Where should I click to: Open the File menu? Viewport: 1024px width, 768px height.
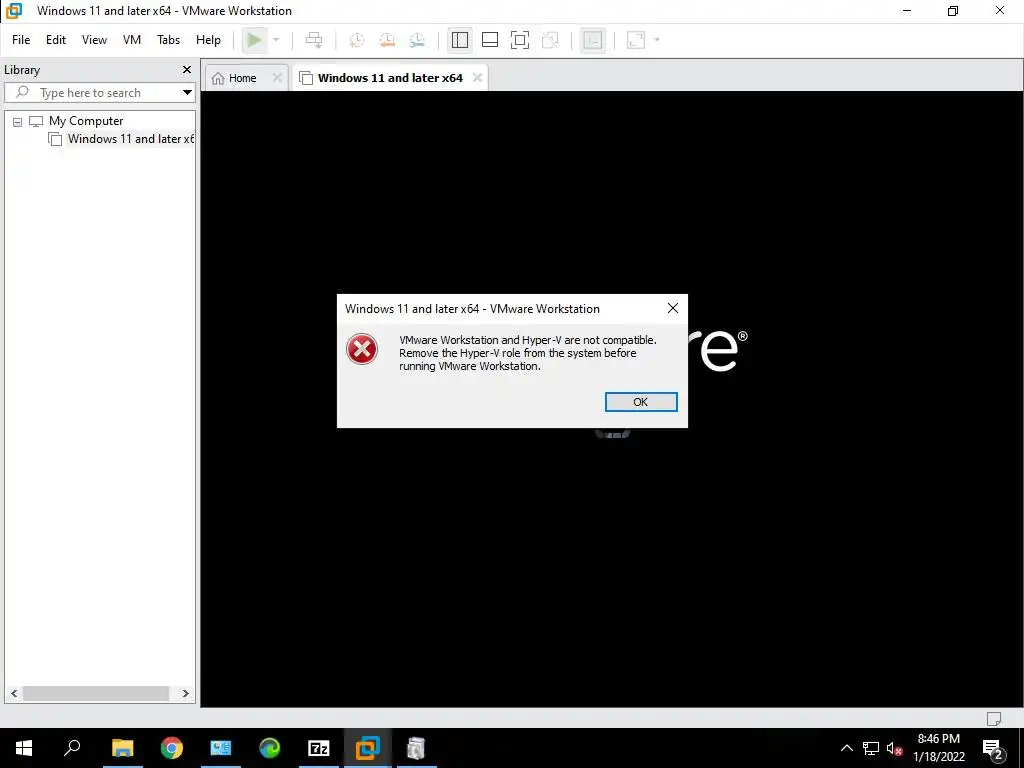[21, 40]
